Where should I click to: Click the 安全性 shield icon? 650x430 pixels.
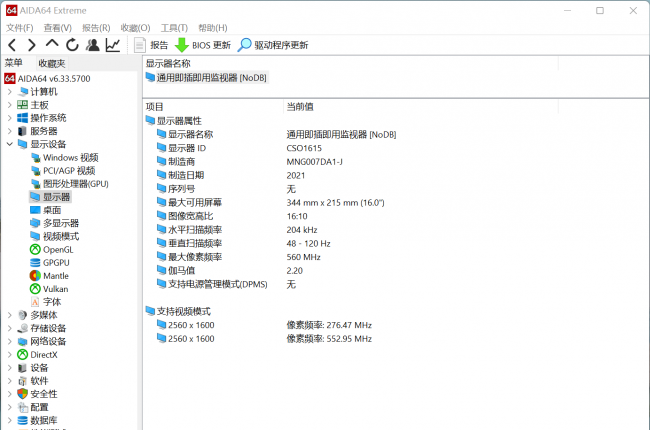[22, 394]
